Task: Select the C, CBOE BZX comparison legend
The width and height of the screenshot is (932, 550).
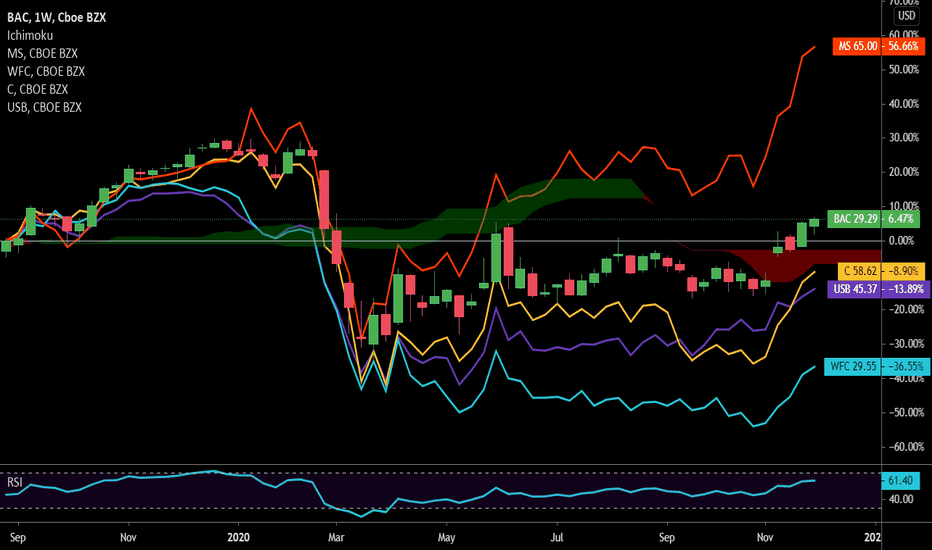Action: tap(37, 89)
